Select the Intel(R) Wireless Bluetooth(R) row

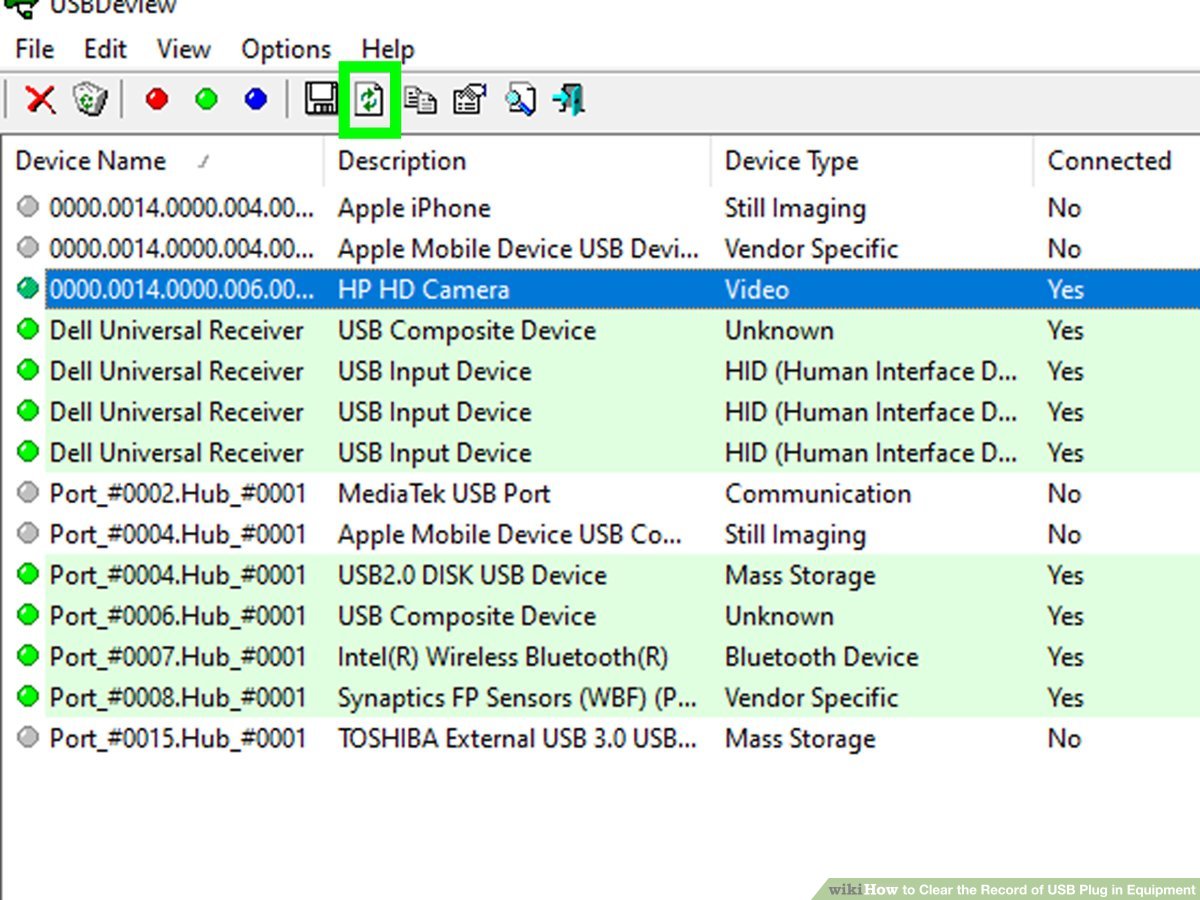(x=502, y=657)
